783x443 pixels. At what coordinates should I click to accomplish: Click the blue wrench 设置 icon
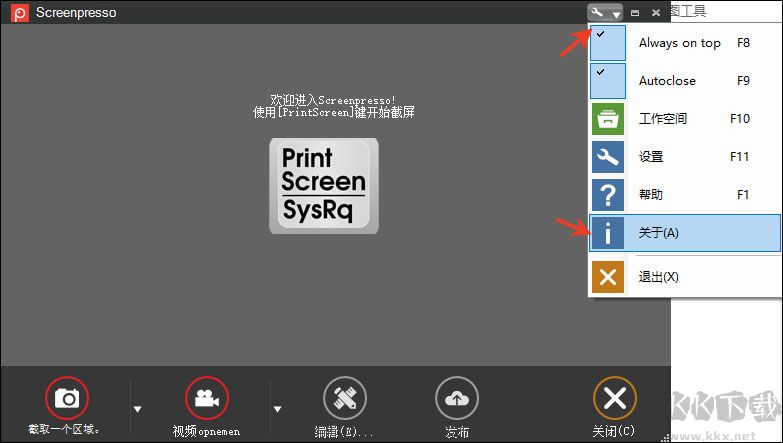point(608,157)
